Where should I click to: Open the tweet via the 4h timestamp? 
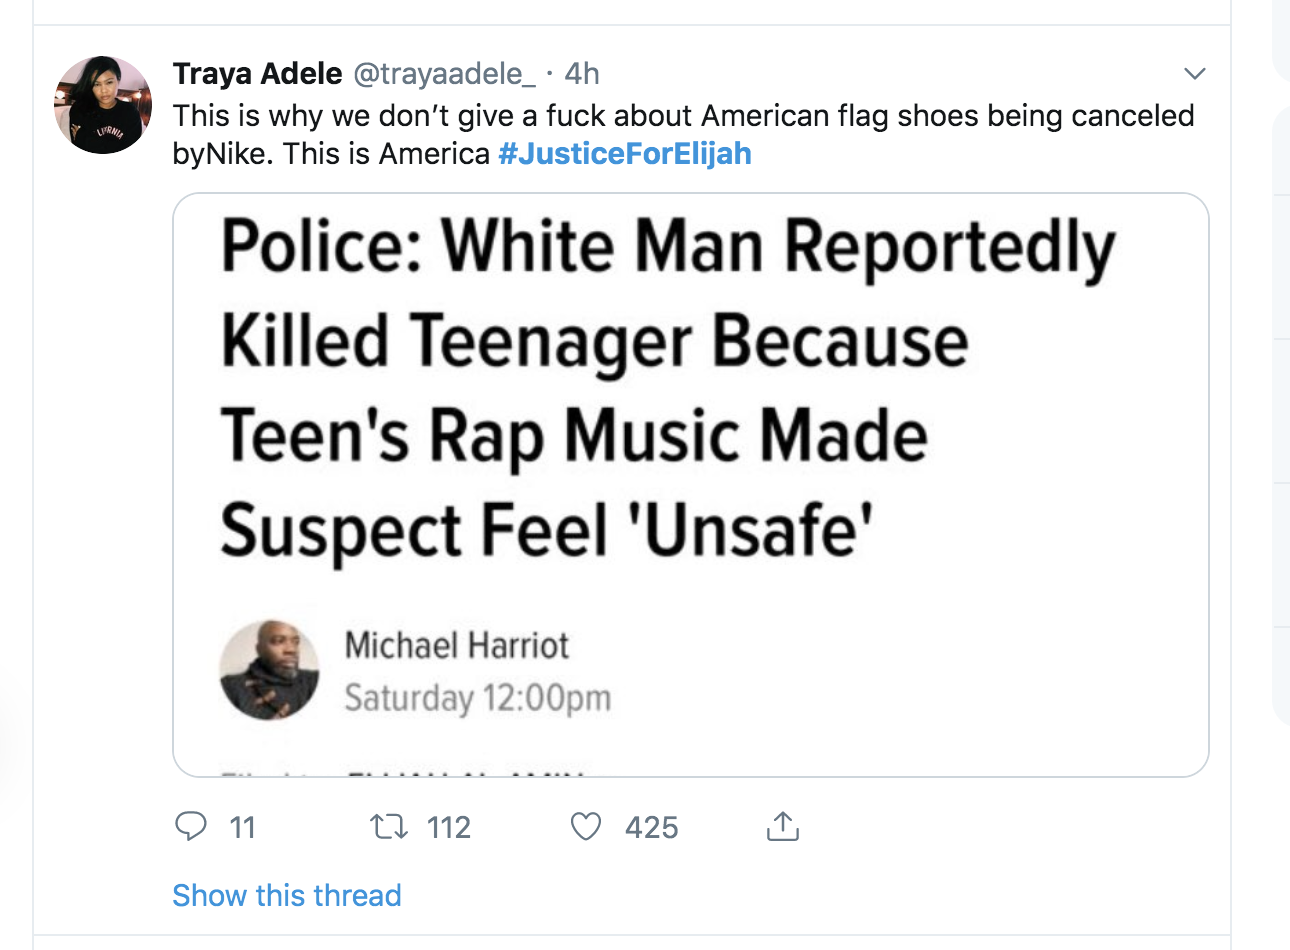click(x=582, y=73)
